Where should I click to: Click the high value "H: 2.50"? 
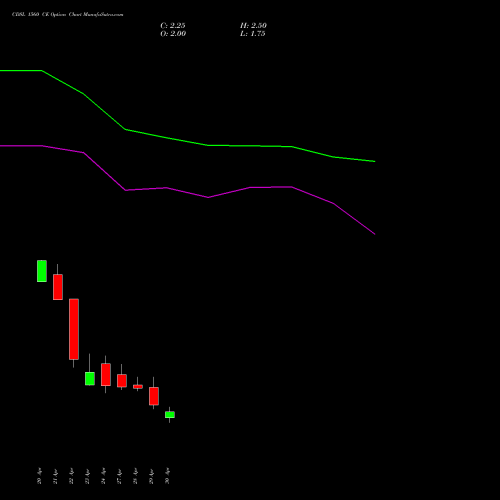tap(253, 26)
